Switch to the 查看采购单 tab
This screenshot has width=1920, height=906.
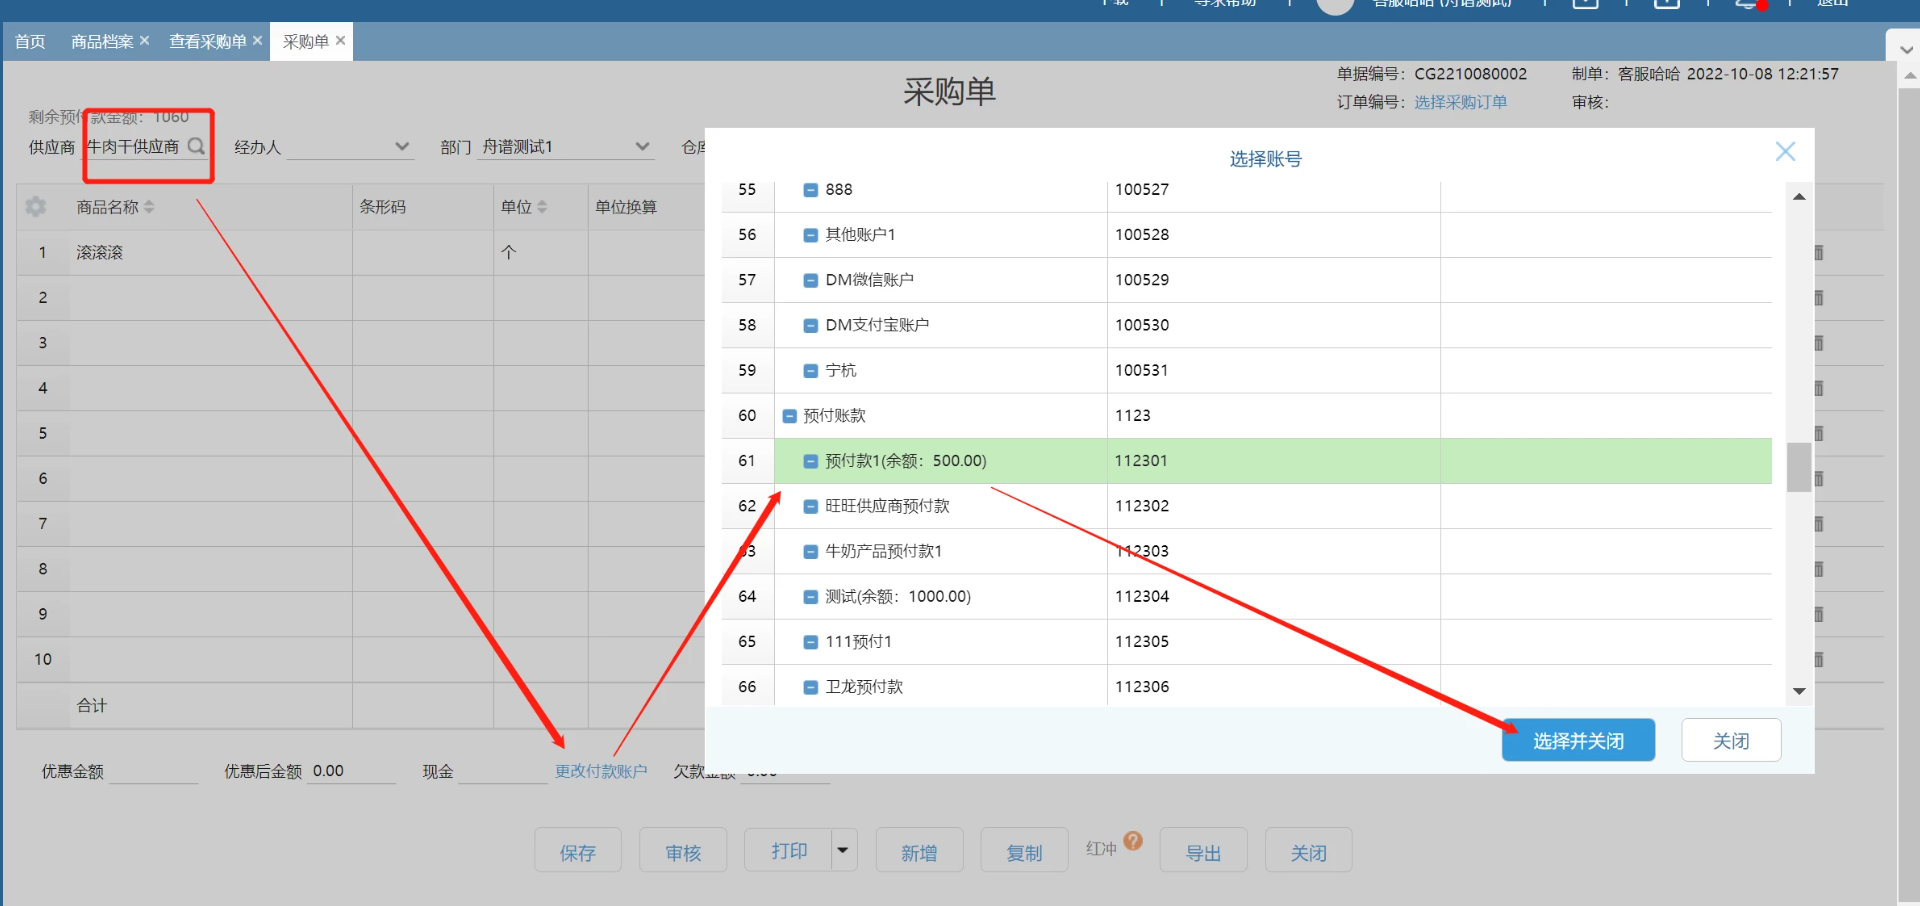click(207, 41)
